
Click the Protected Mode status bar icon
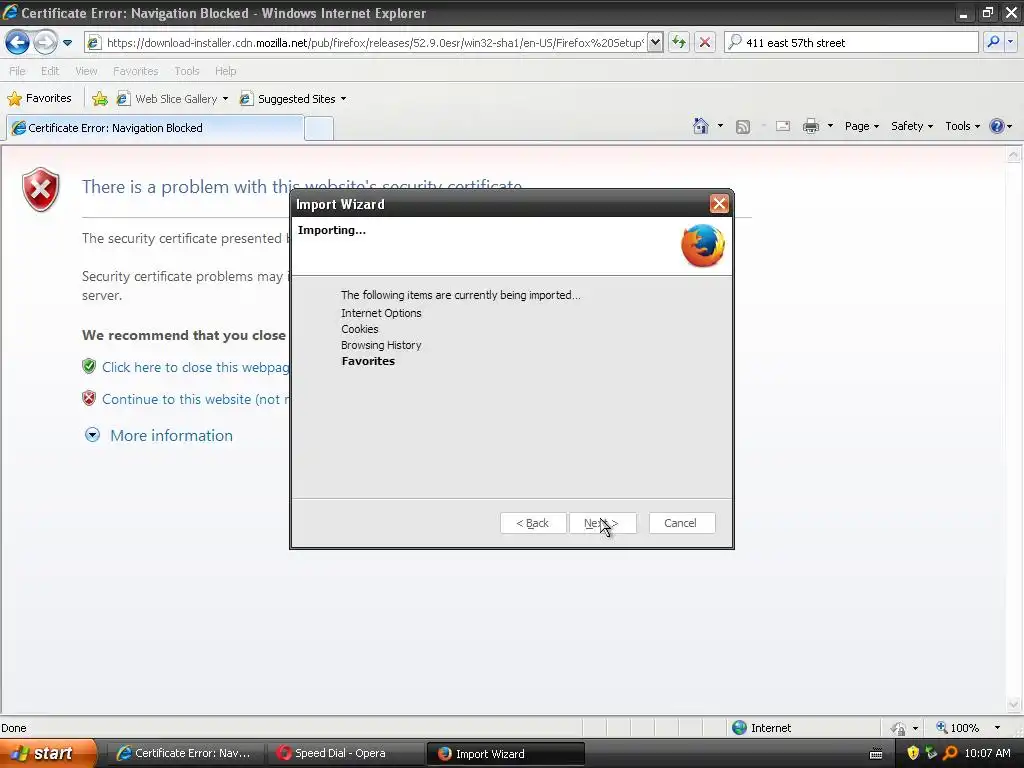tap(899, 728)
